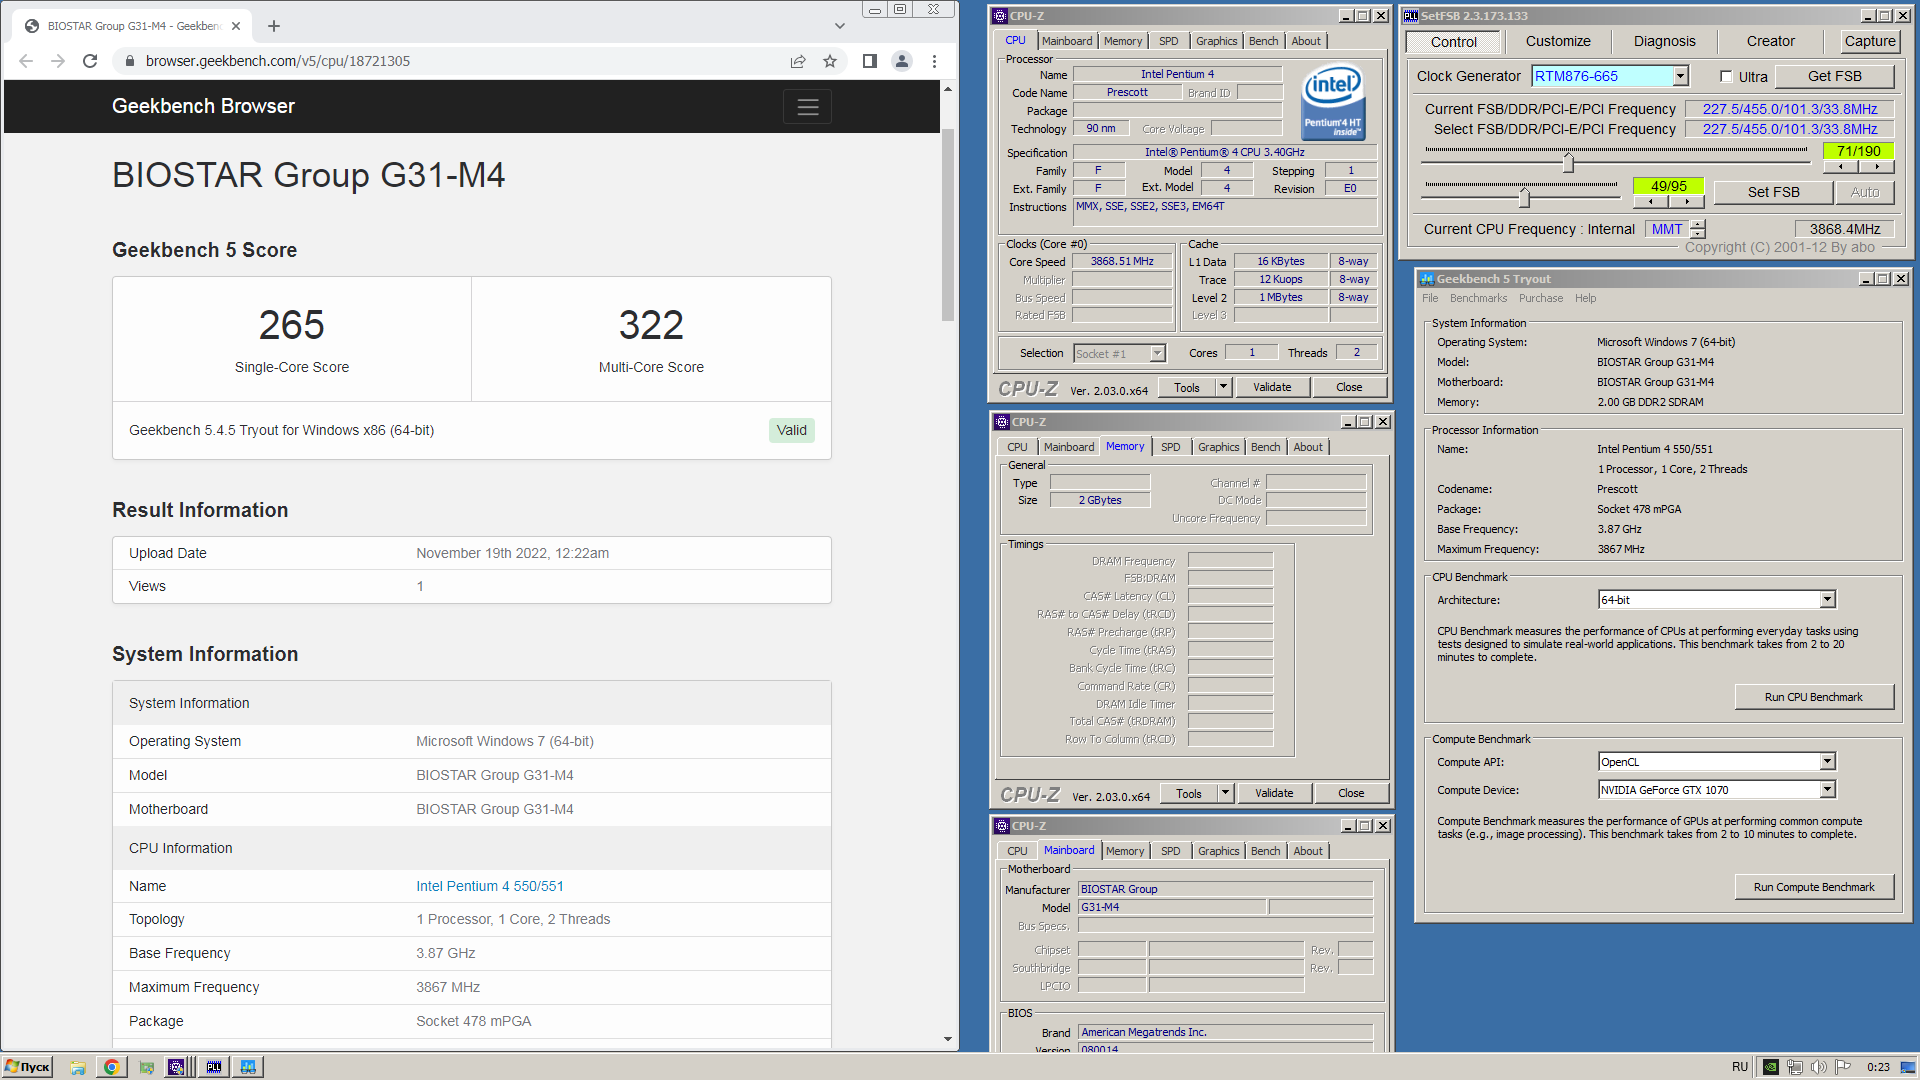
Task: Click Set FSB button
Action: coord(1773,192)
